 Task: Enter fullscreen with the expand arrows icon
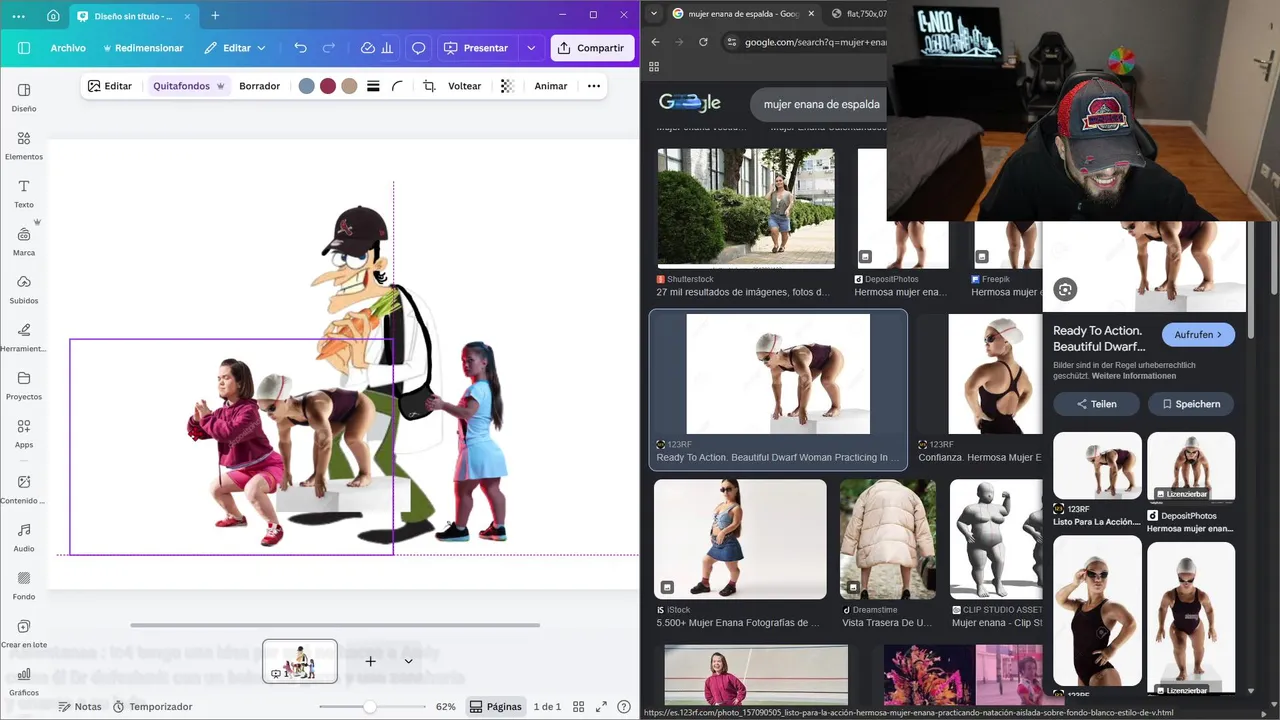[x=601, y=707]
